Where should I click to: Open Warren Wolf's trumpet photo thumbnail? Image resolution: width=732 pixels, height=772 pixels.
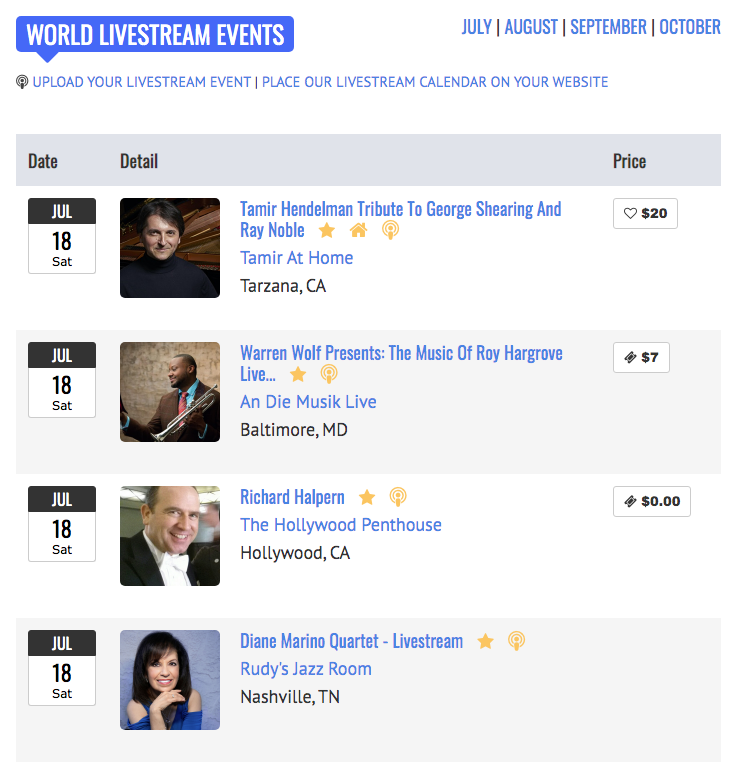click(x=170, y=392)
